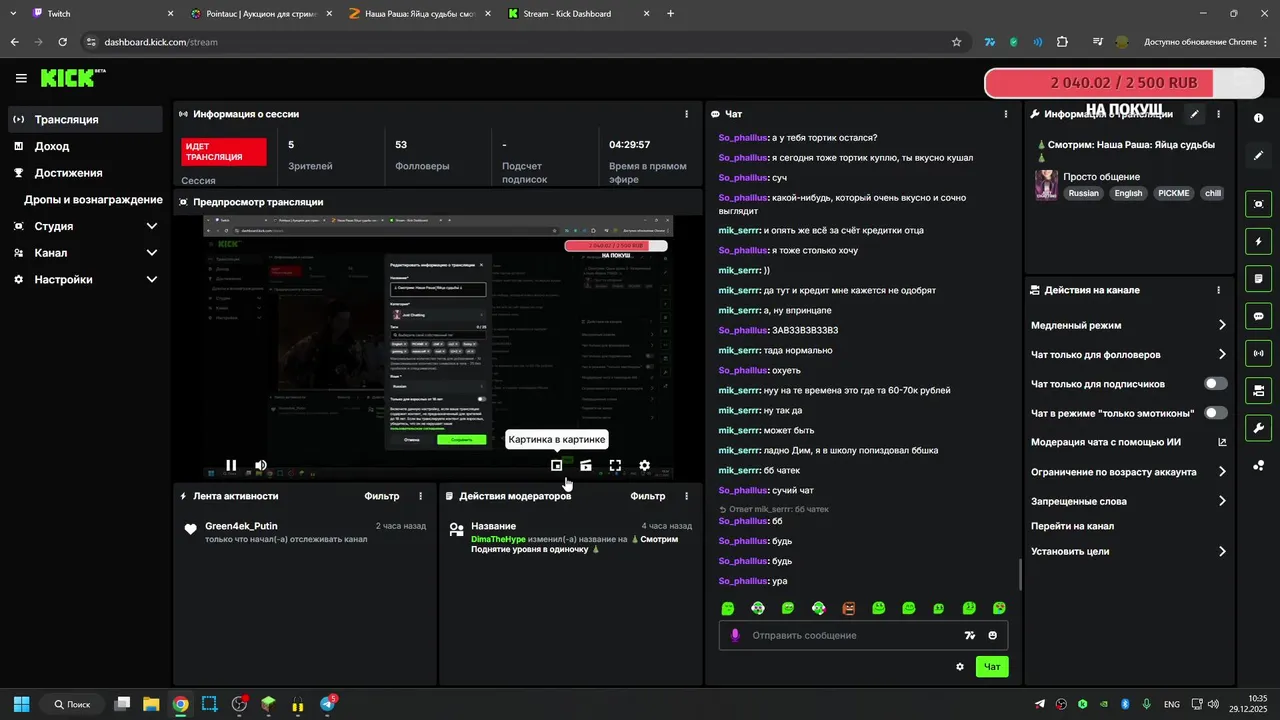Click the translate icon in chat input
Image resolution: width=1280 pixels, height=720 pixels.
coord(969,635)
